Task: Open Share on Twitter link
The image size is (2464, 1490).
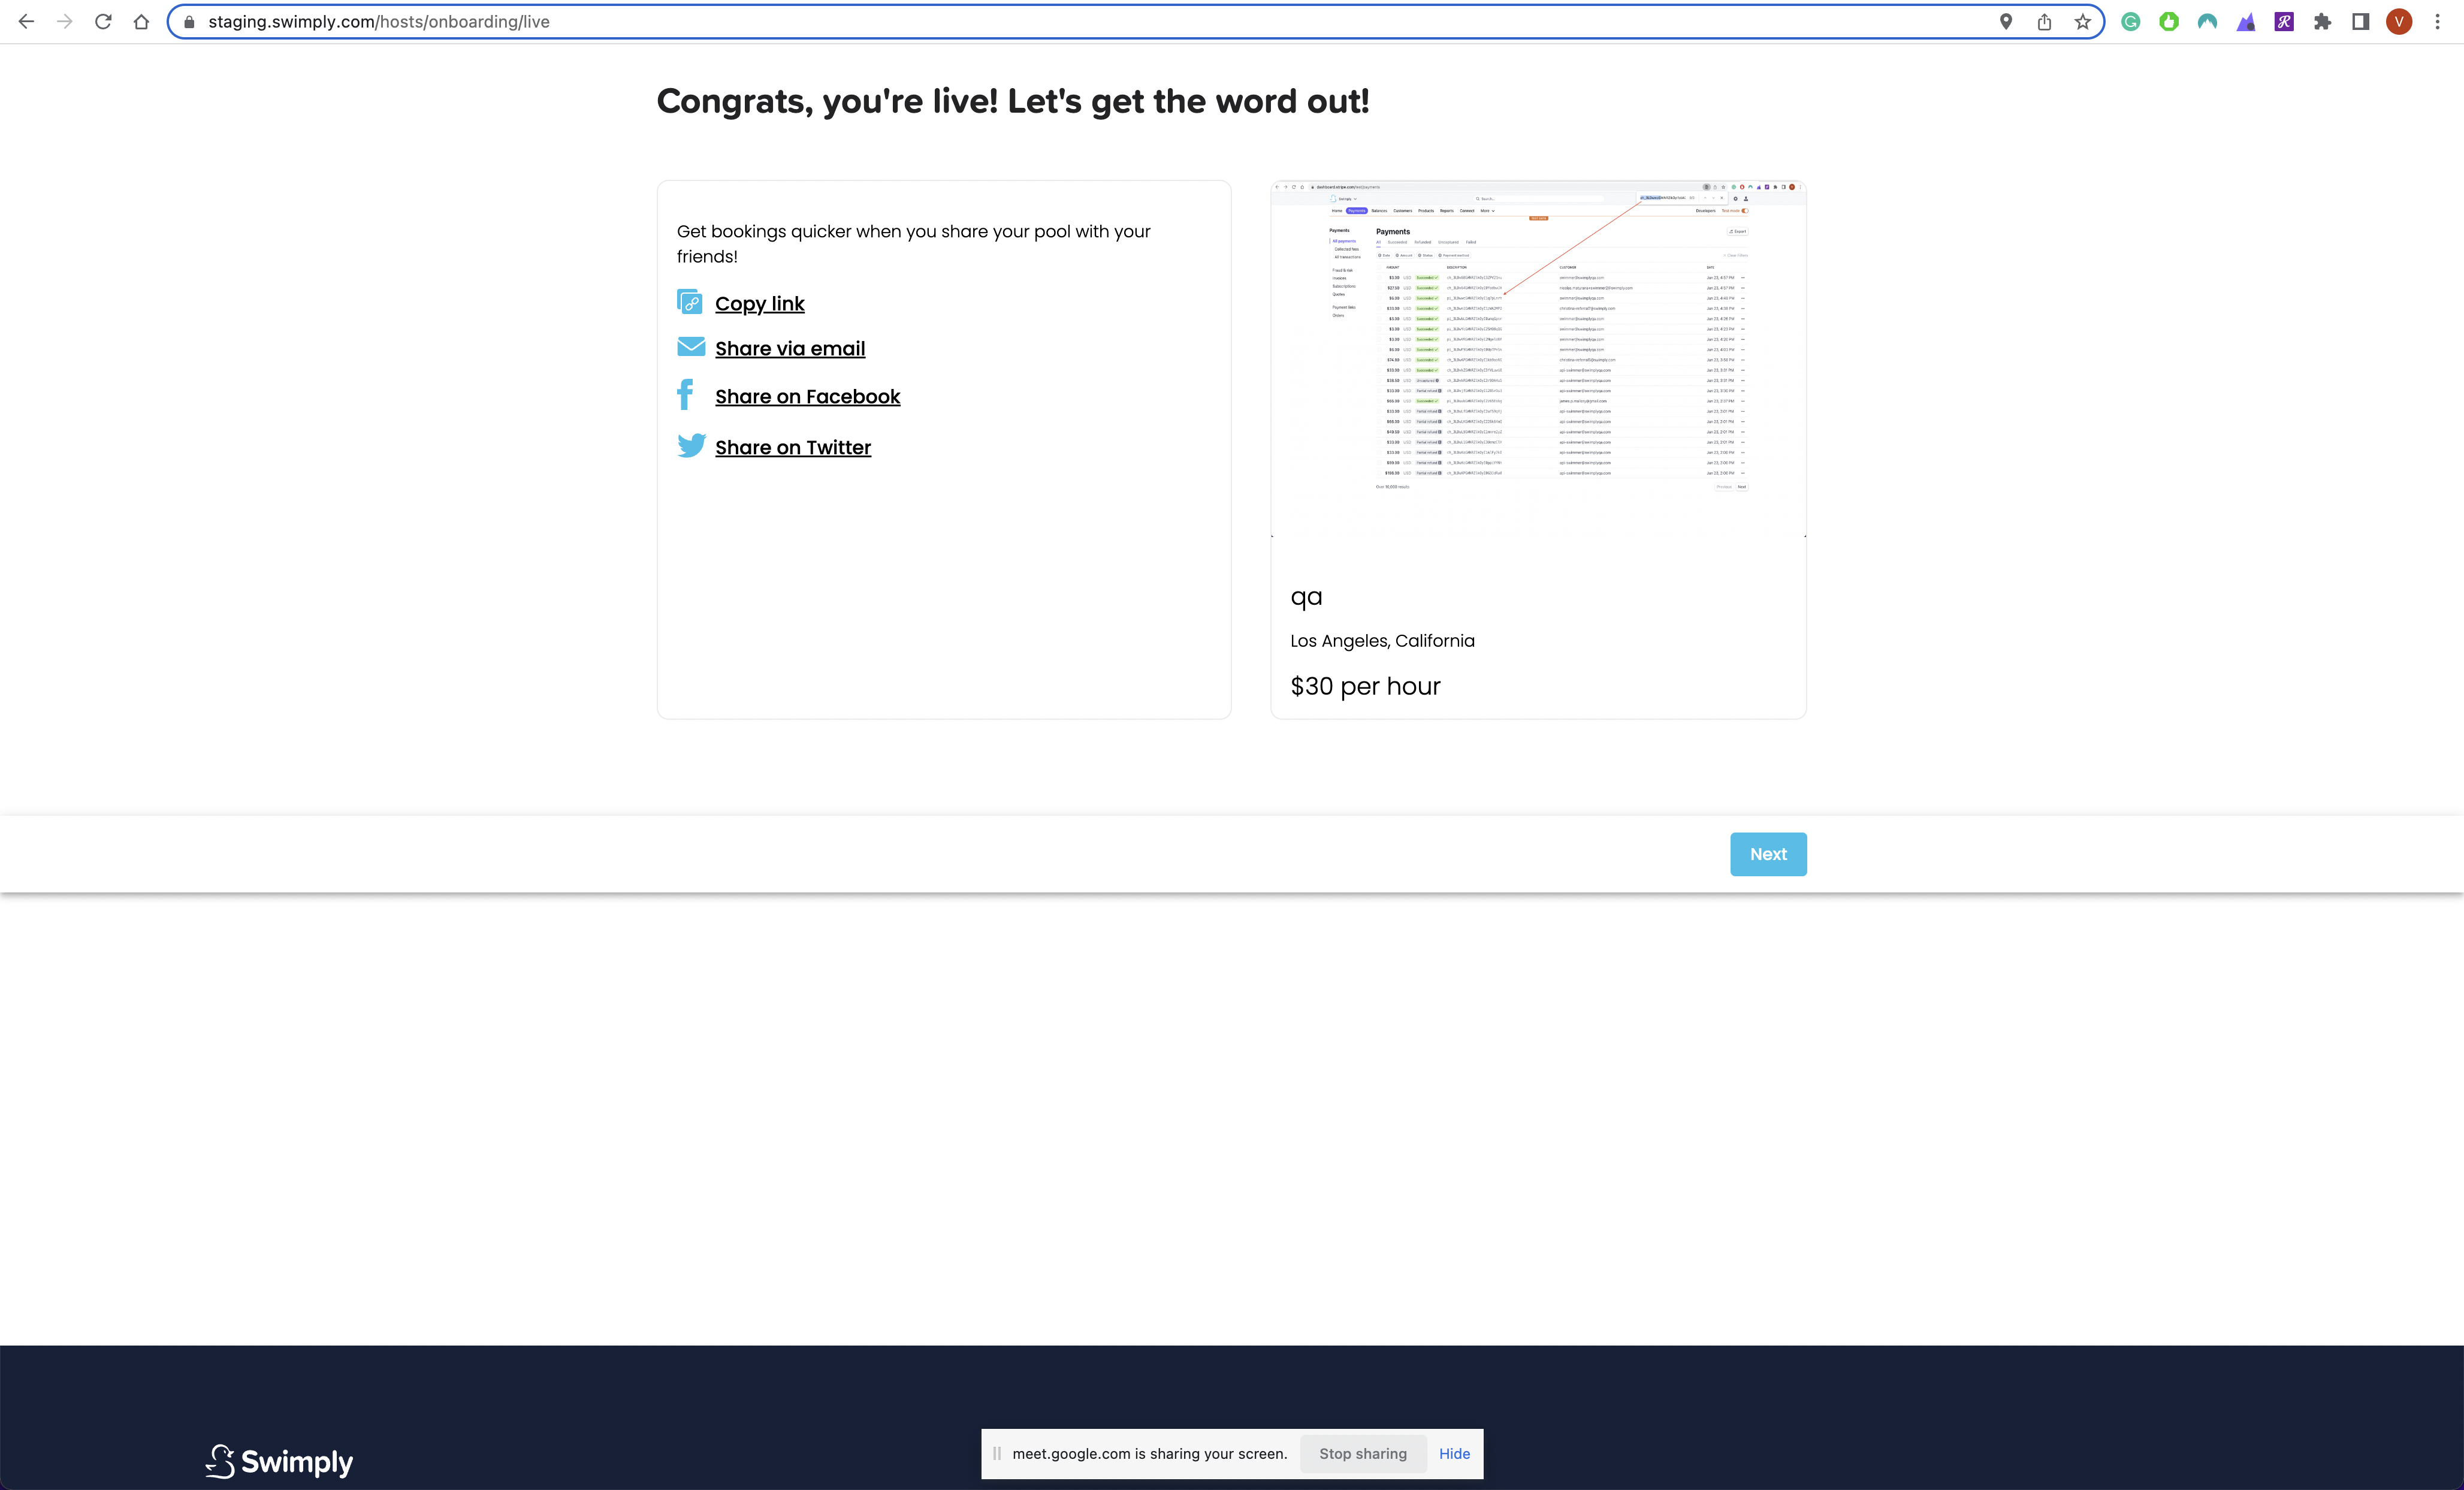Action: pyautogui.click(x=792, y=448)
